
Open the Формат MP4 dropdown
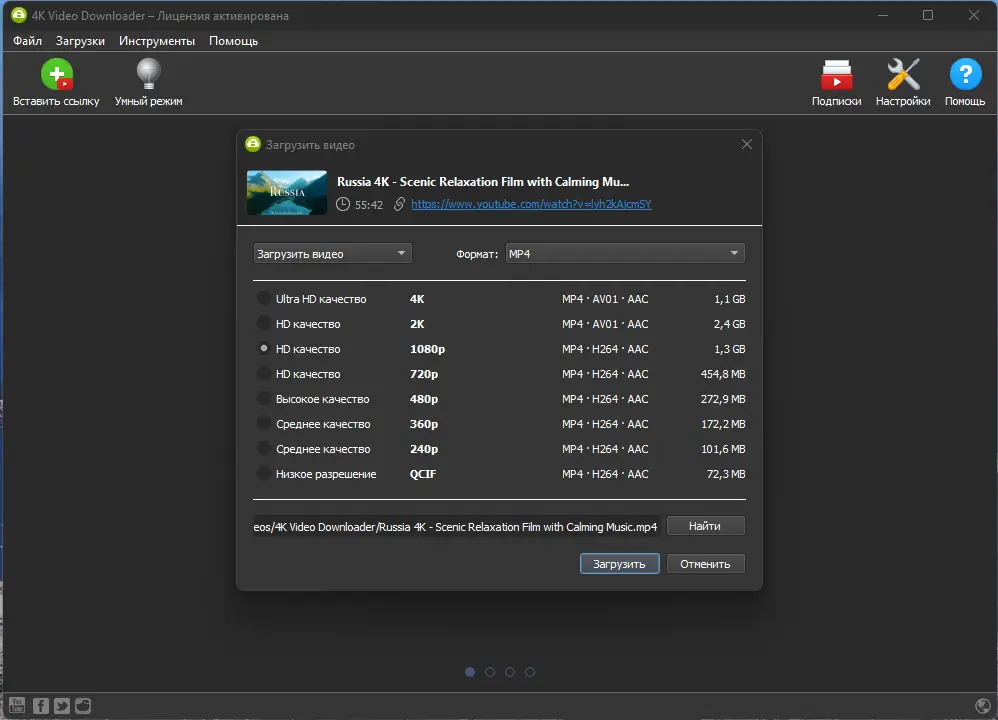click(625, 253)
